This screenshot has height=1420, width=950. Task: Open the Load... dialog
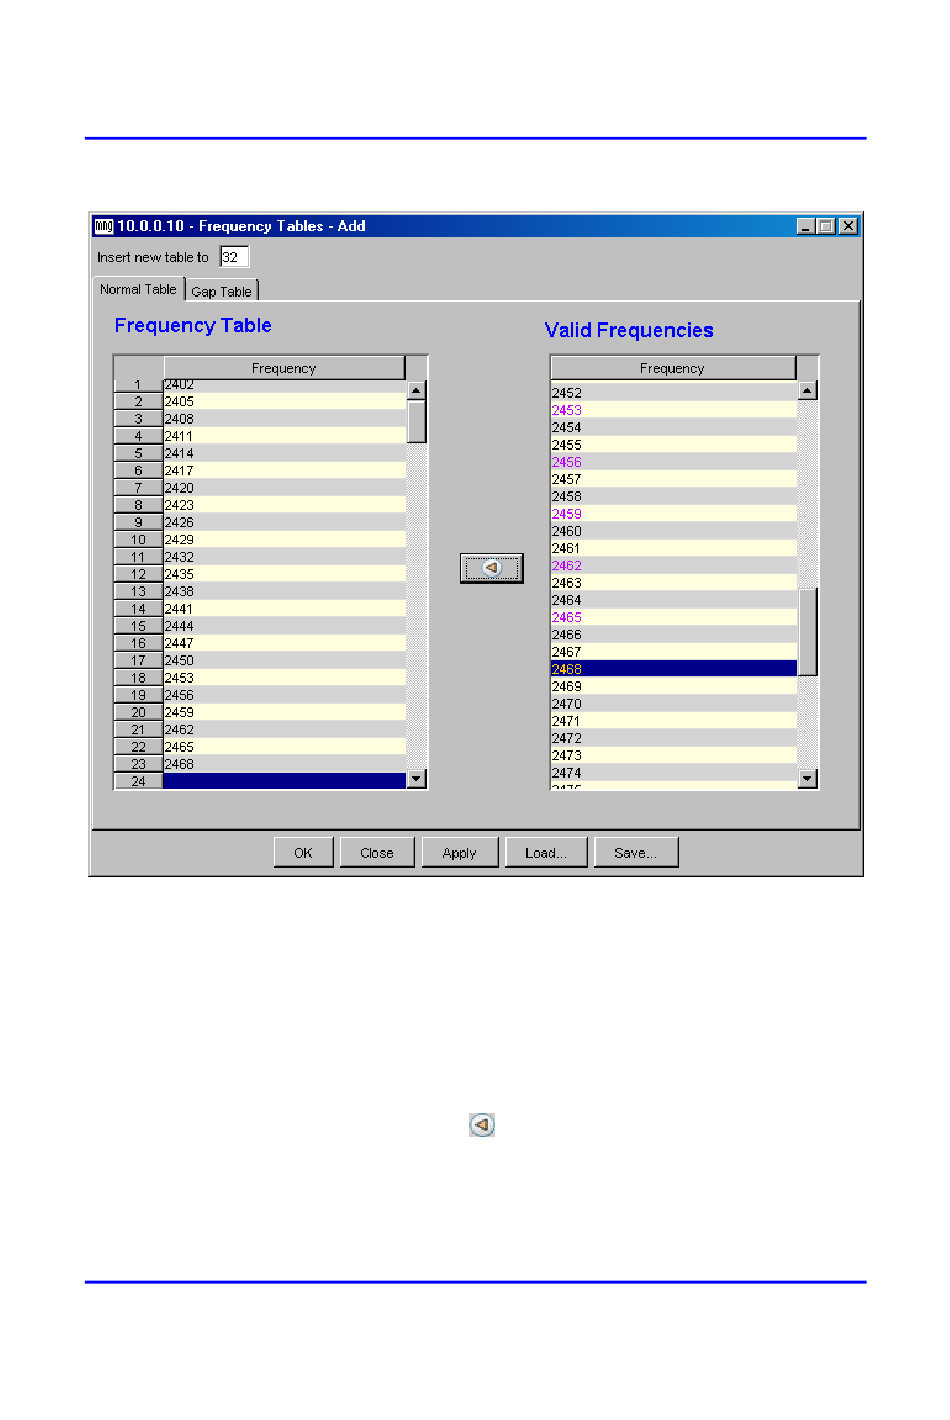click(x=545, y=853)
